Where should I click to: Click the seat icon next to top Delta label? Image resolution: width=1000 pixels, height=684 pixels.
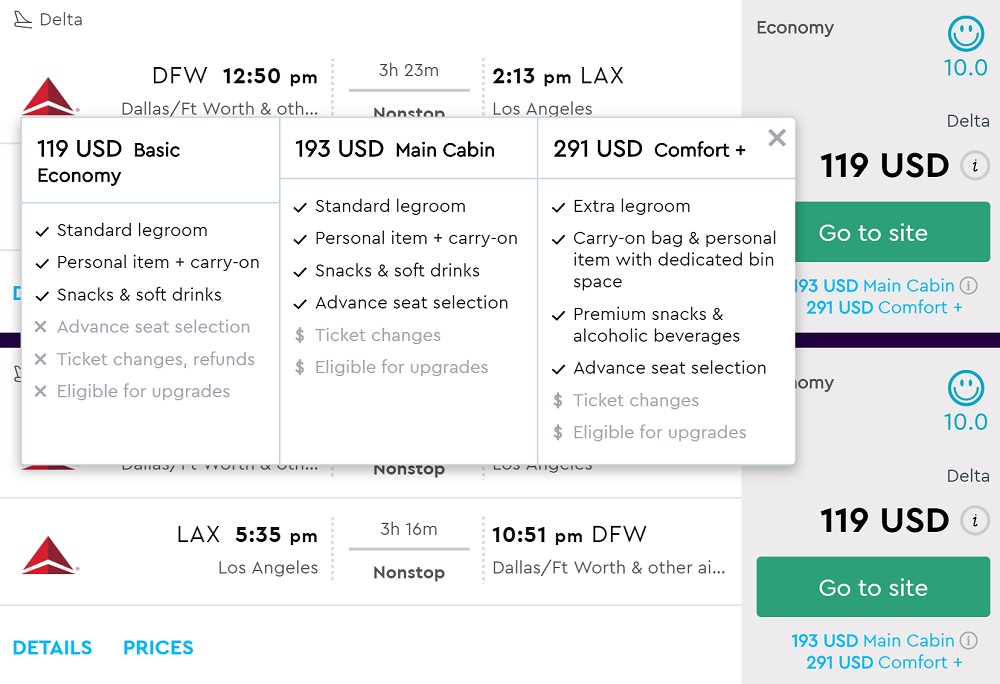coord(23,20)
